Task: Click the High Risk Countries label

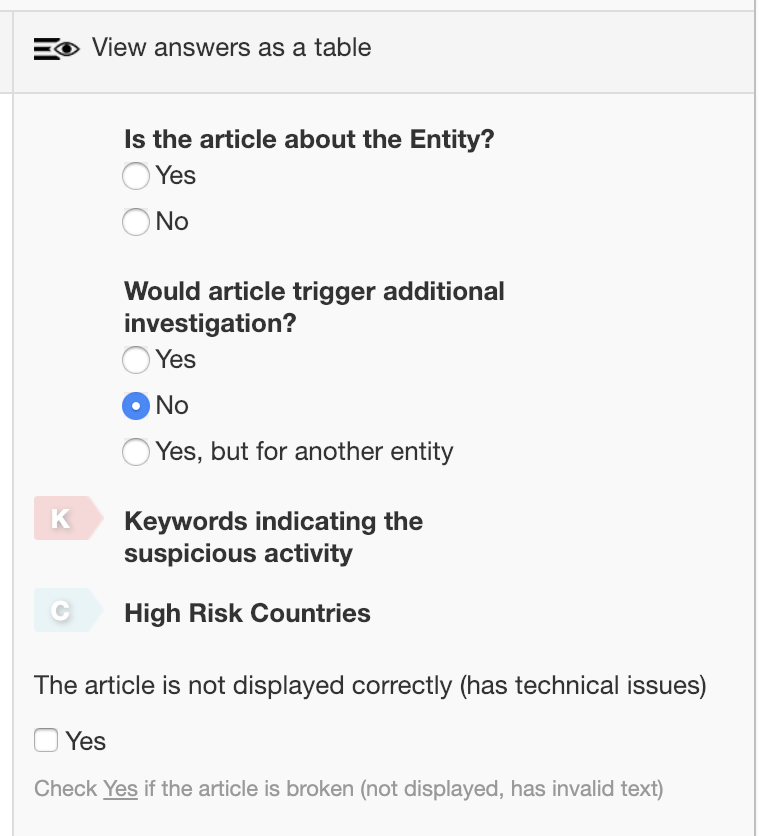Action: click(x=247, y=613)
